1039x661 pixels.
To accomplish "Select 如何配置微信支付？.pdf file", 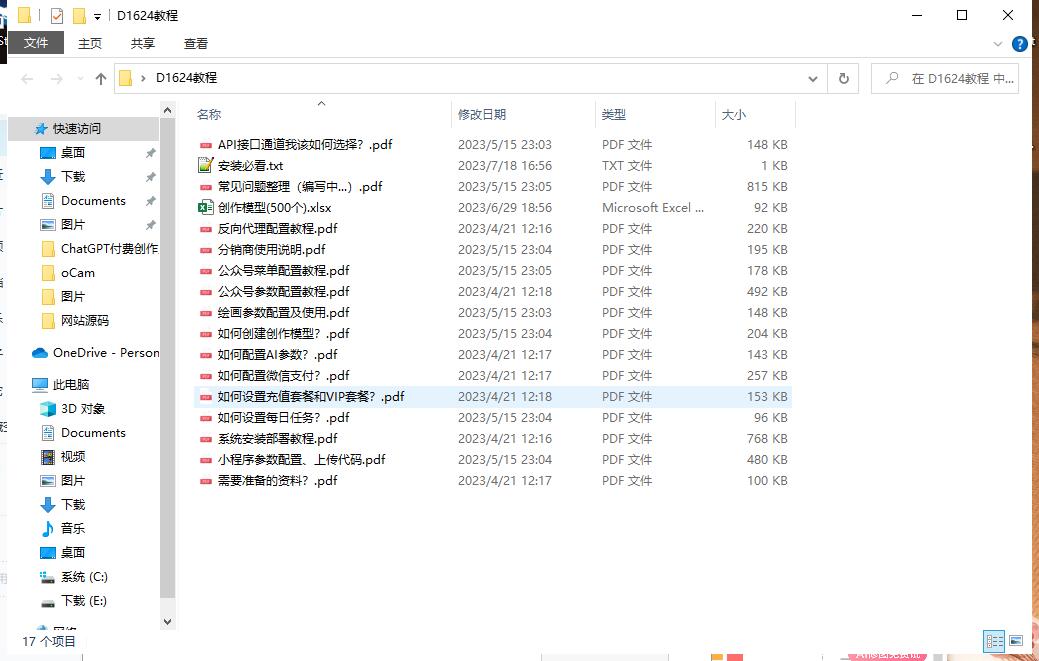I will pos(284,376).
